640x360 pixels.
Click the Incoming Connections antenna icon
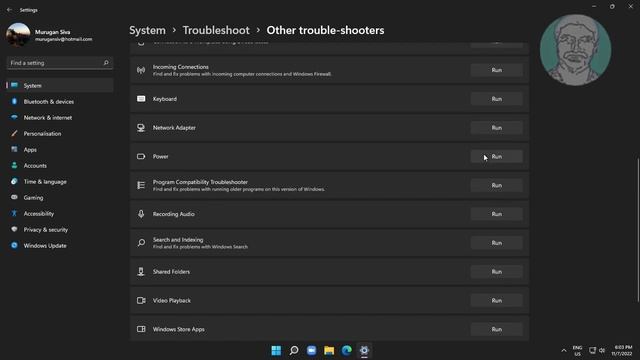(x=141, y=70)
